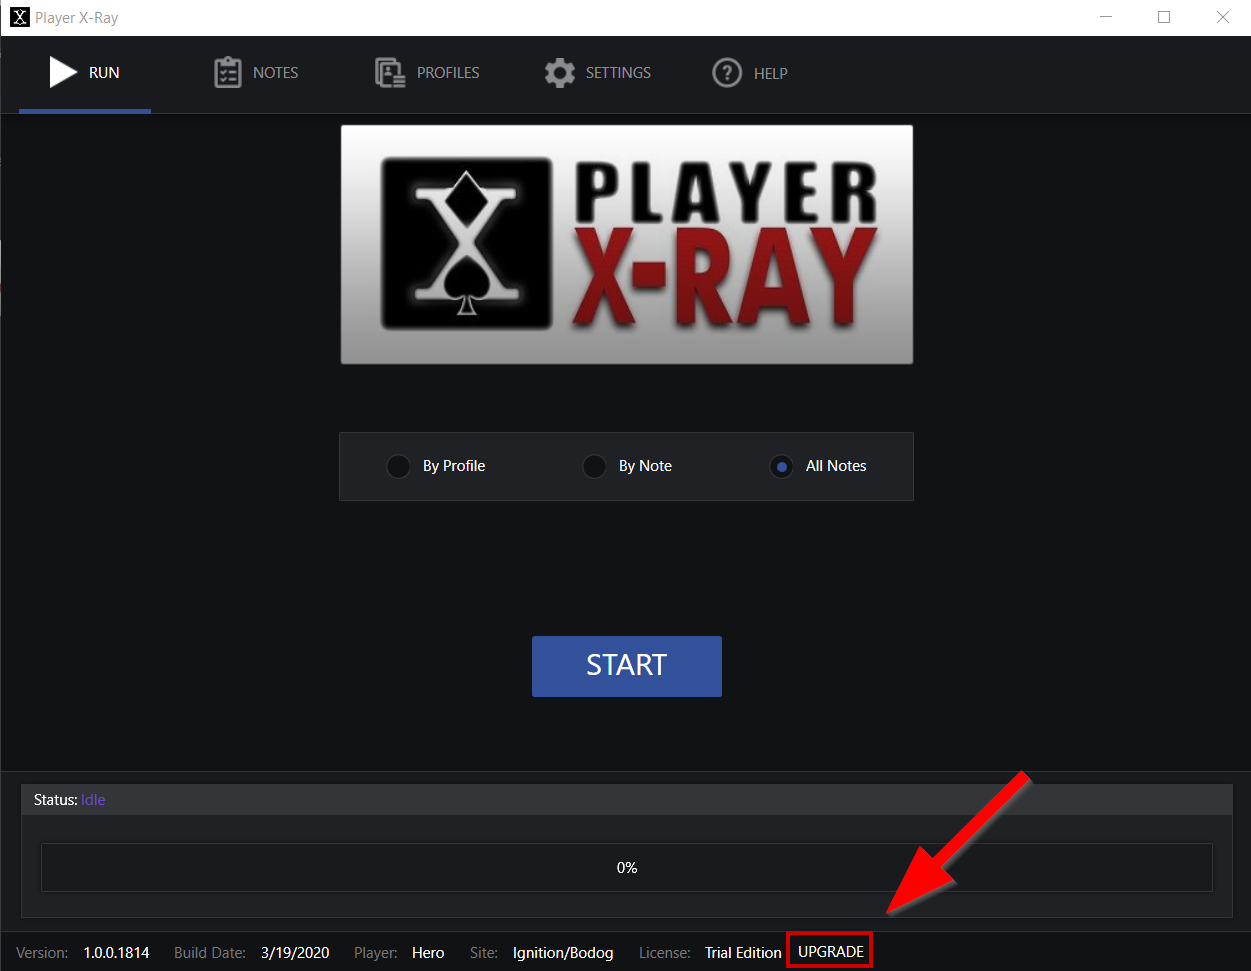Click the RUN play triangle icon
Image resolution: width=1251 pixels, height=971 pixels.
[x=63, y=72]
